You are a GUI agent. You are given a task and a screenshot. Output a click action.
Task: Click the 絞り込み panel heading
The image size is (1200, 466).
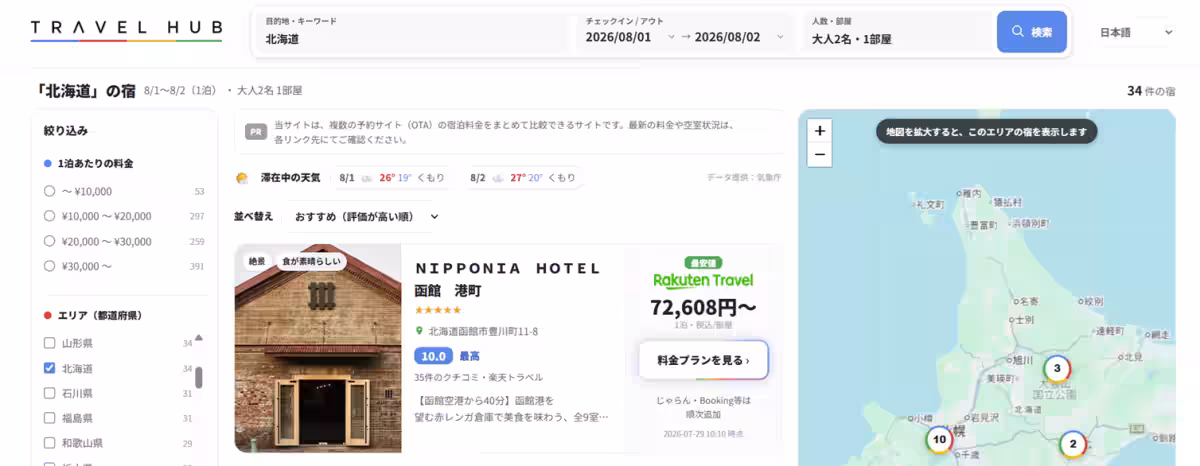[x=66, y=130]
